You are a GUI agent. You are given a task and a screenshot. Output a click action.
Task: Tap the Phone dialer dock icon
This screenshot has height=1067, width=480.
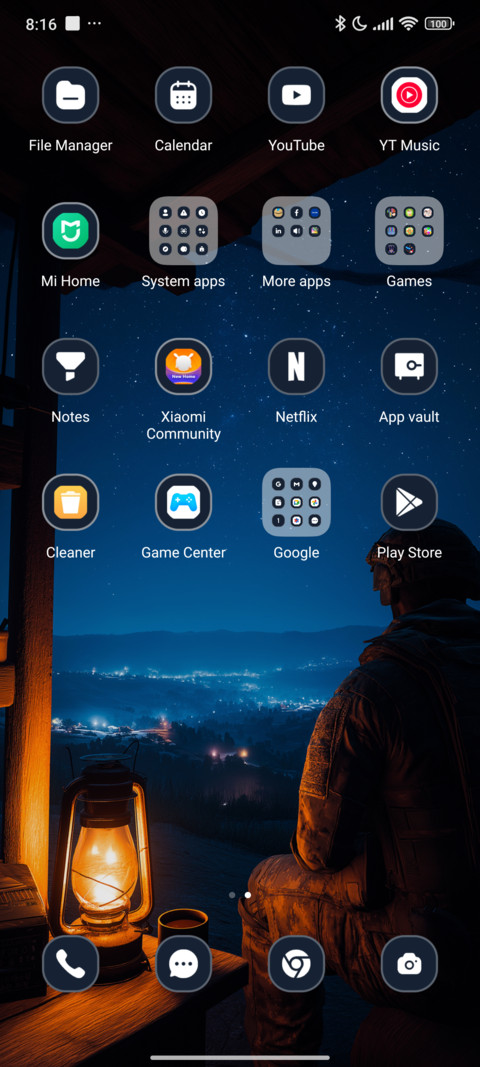tap(70, 964)
